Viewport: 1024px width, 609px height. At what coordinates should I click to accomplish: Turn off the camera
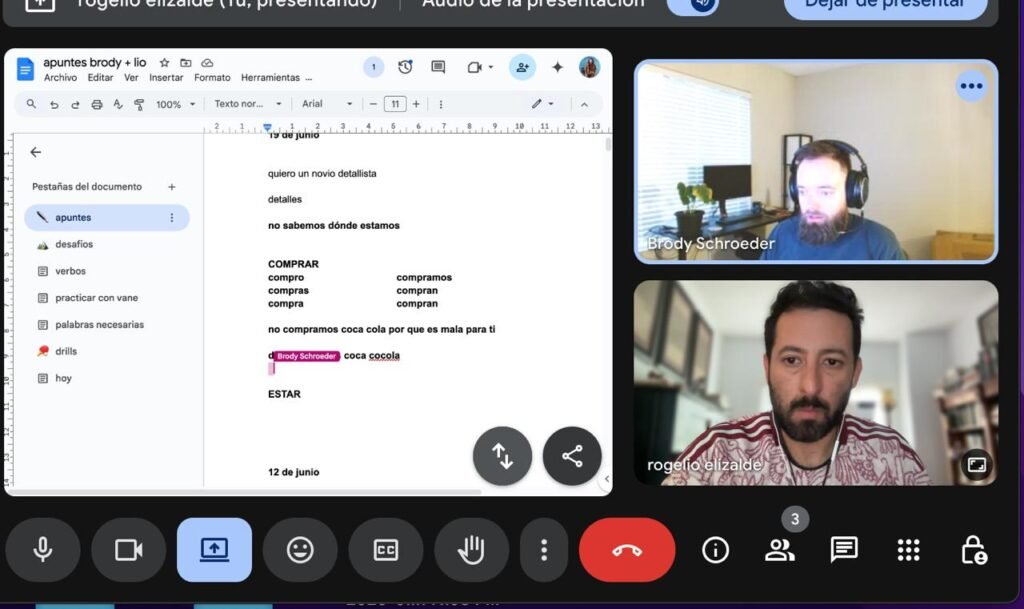click(x=128, y=550)
